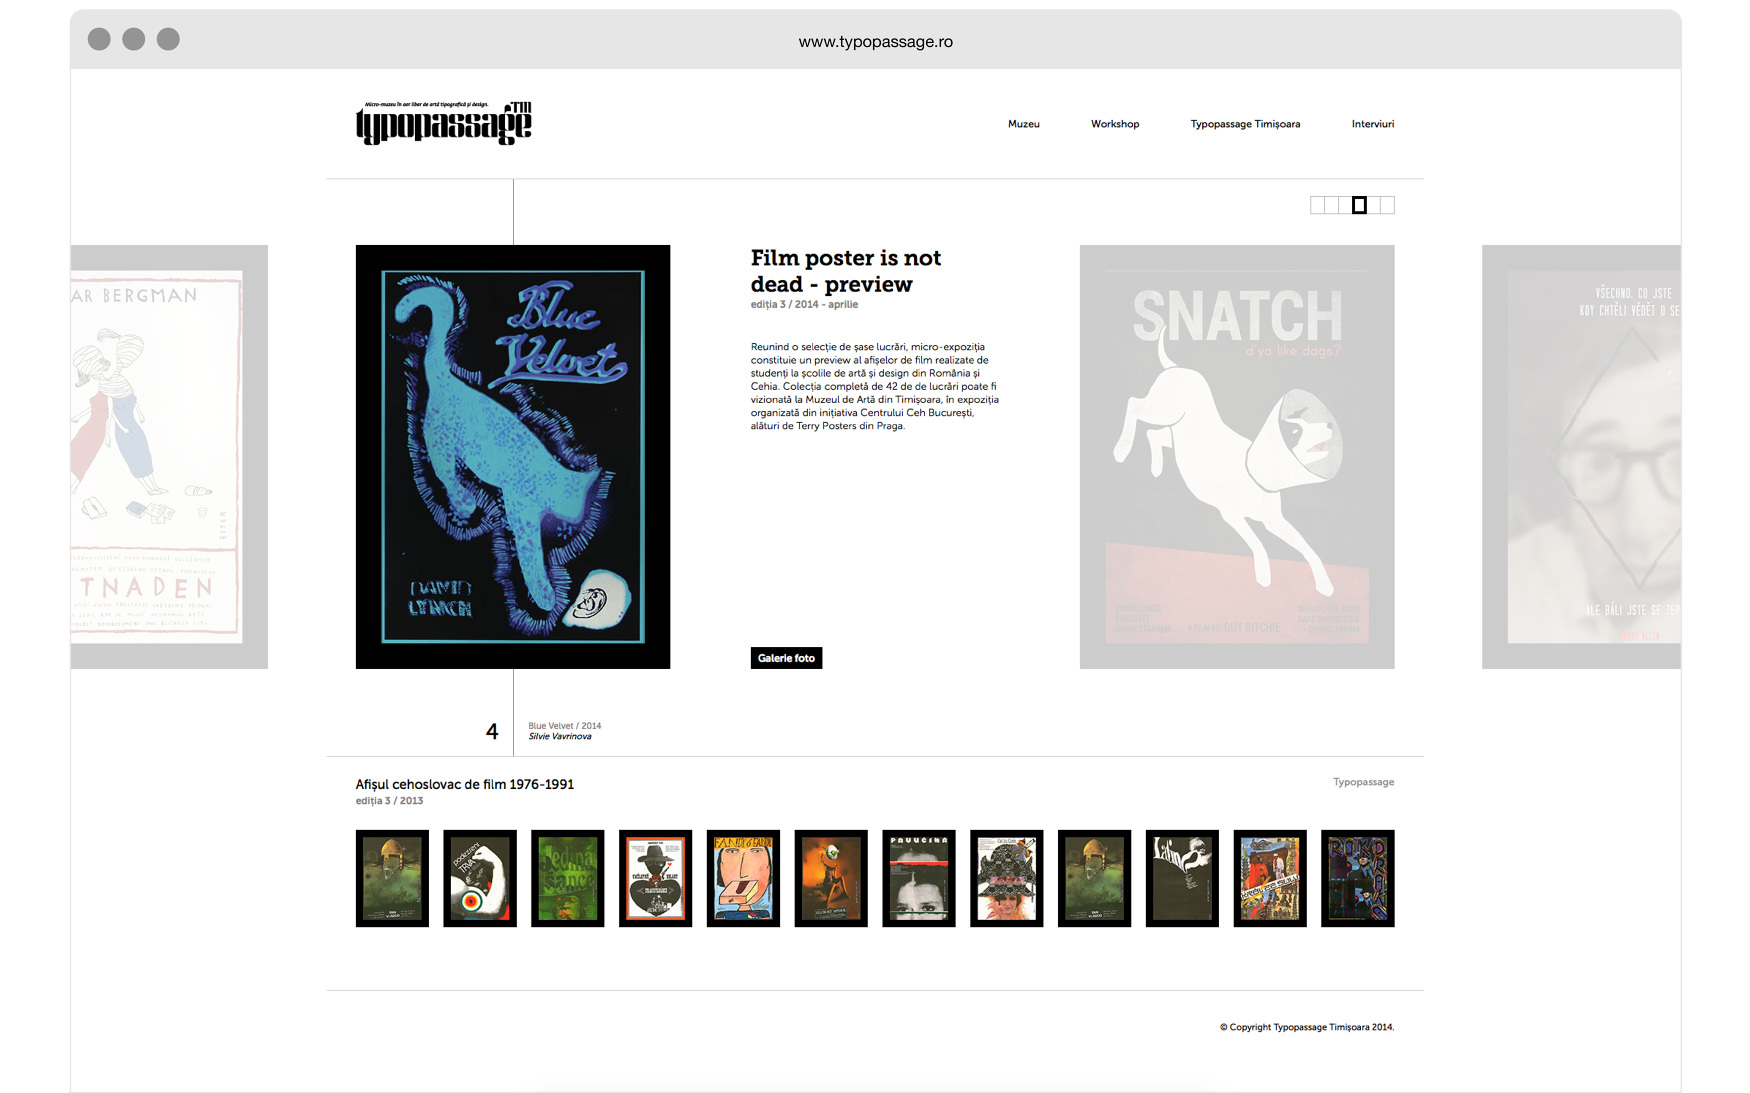Show the faded Bergman poster on left

coord(169,457)
